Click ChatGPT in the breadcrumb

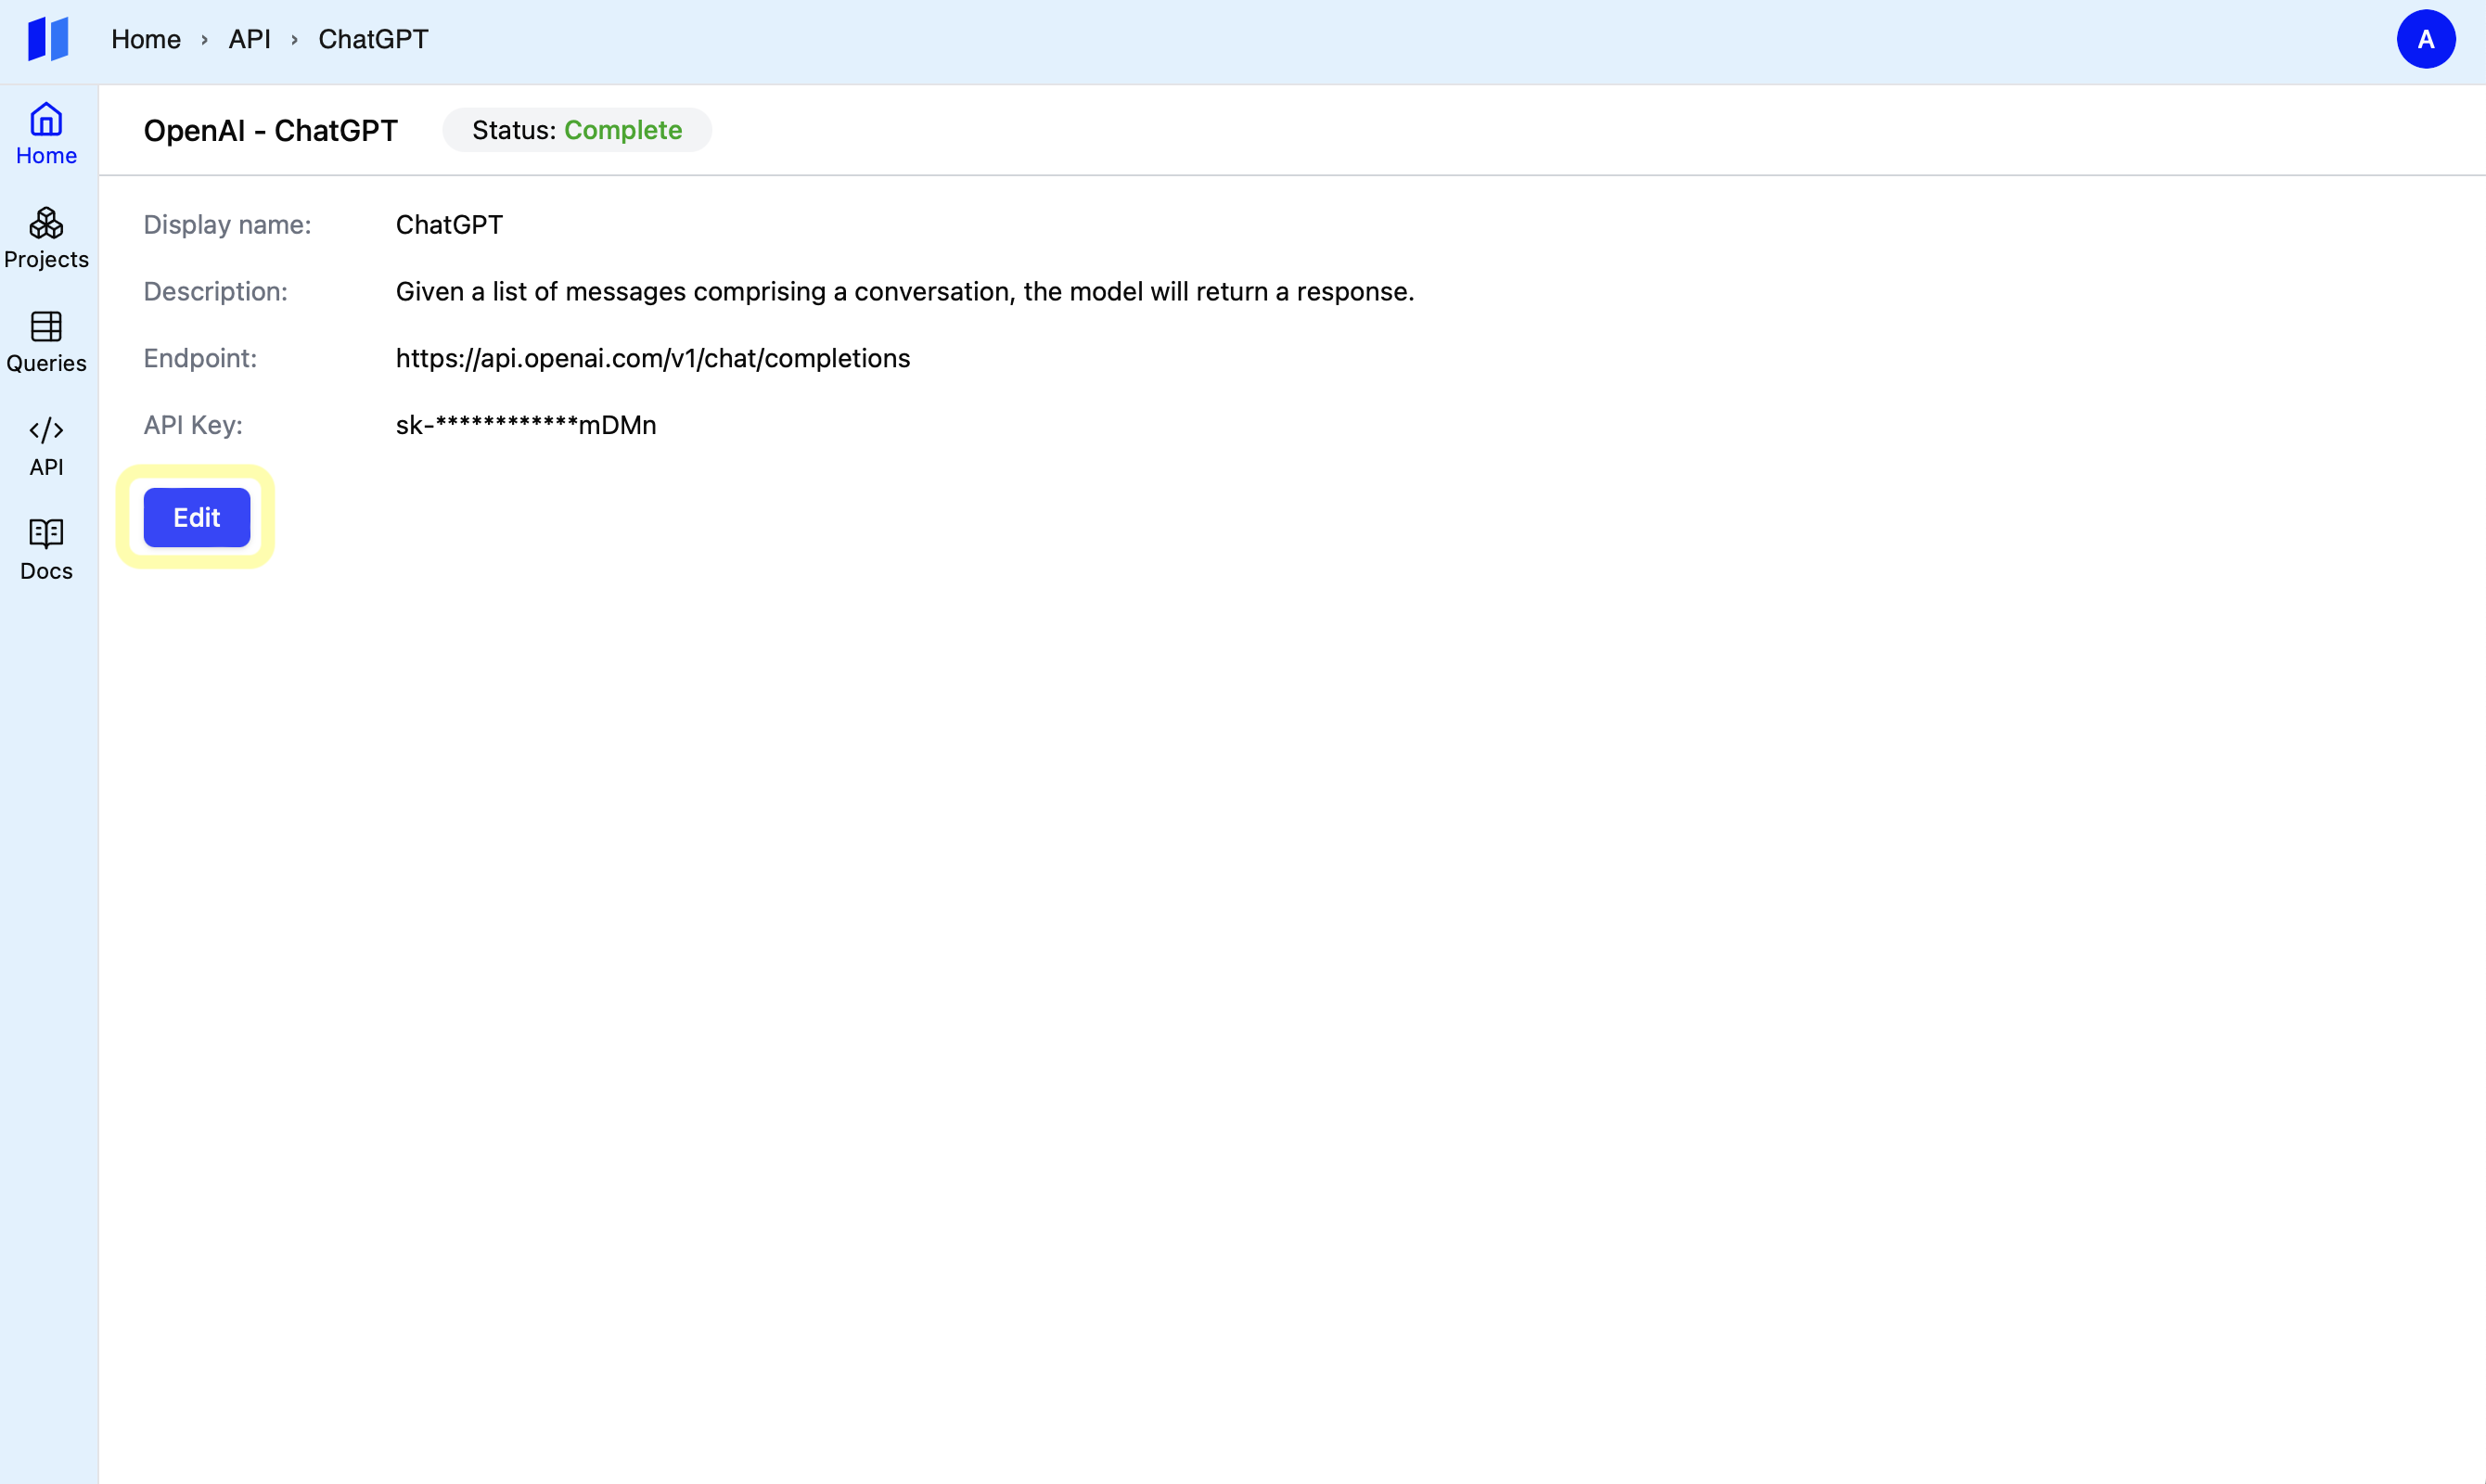[x=373, y=40]
